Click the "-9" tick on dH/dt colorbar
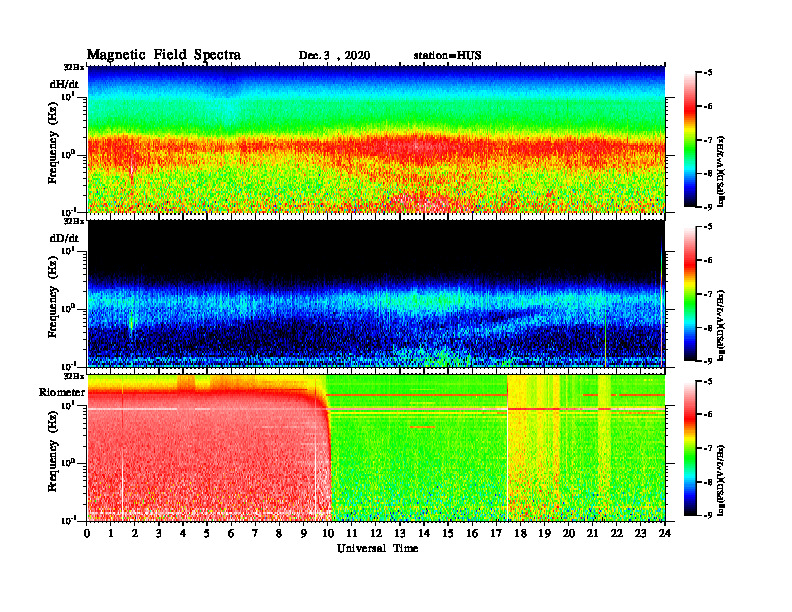Screen dimensions: 792x612 (708, 207)
